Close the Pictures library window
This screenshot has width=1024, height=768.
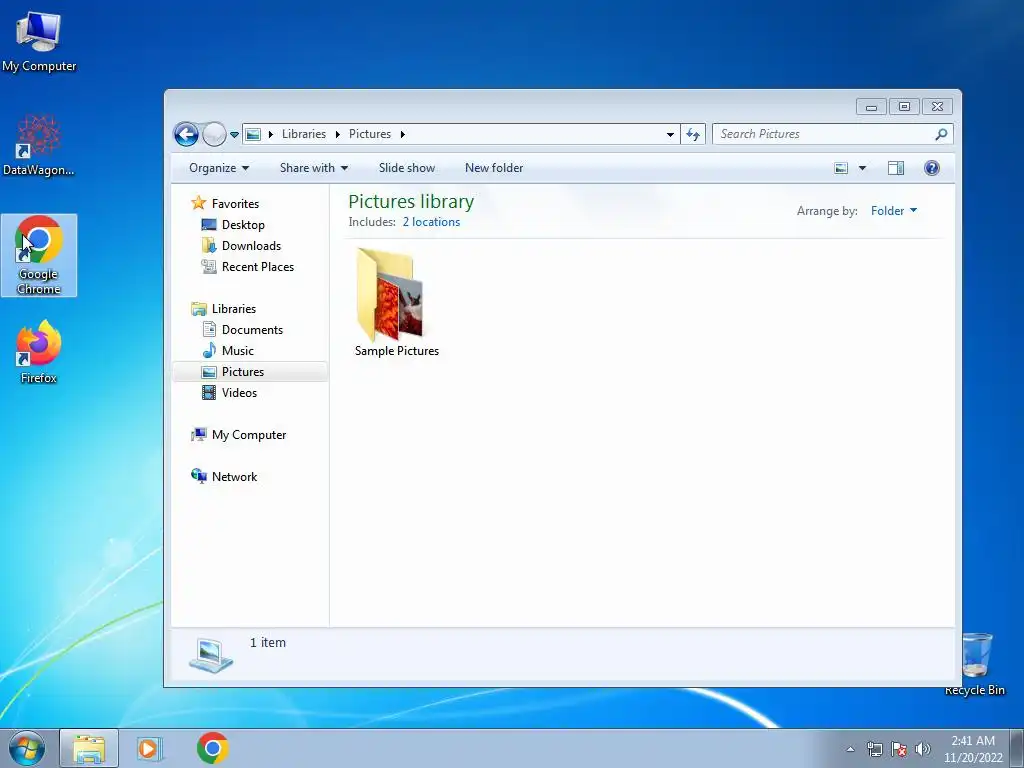click(x=938, y=106)
